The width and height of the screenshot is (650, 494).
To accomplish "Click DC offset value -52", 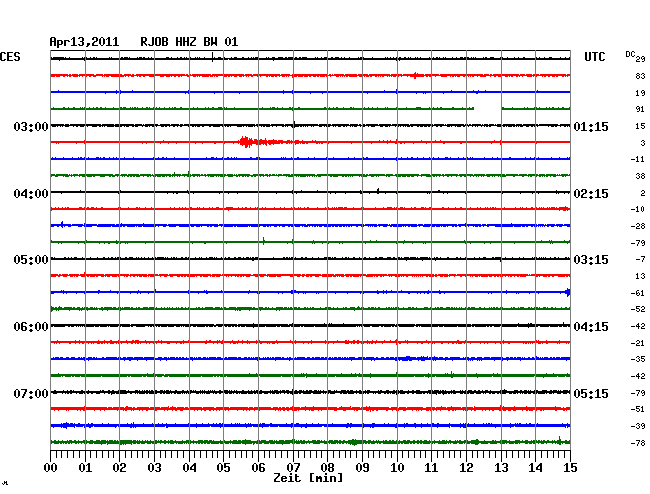I will 638,309.
